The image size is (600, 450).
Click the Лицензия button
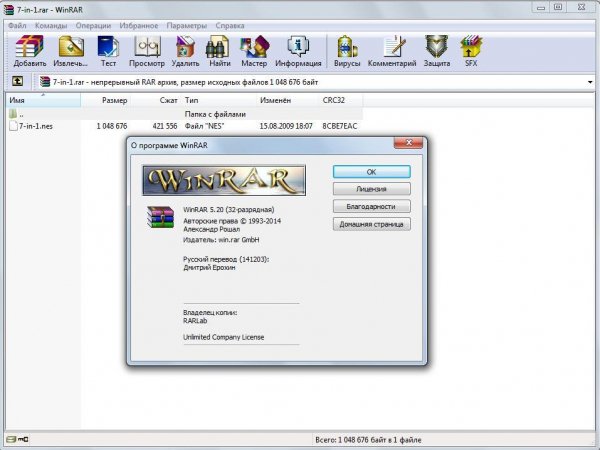372,189
